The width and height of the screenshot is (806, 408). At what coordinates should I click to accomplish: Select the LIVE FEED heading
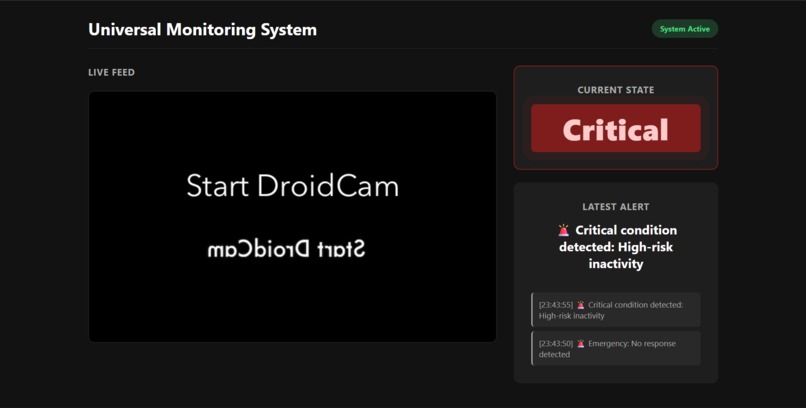coord(112,72)
